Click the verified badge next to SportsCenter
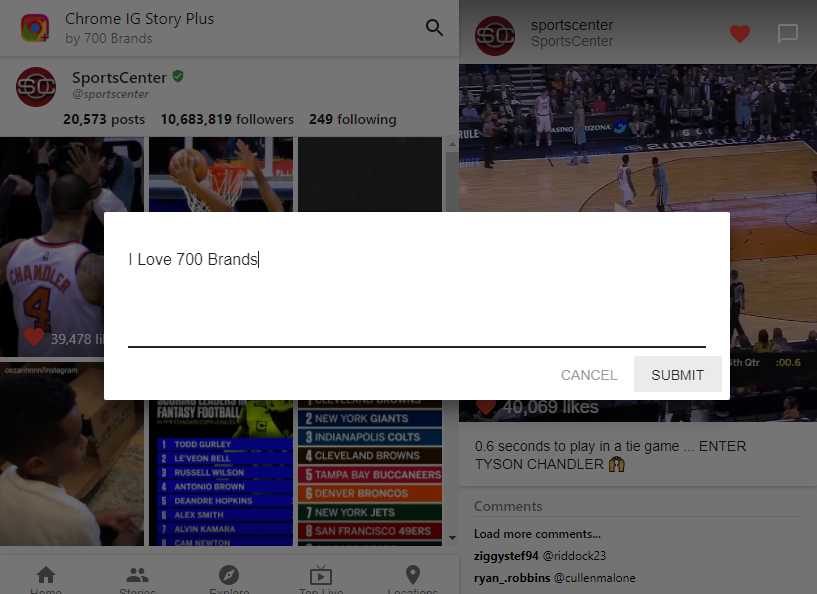This screenshot has width=817, height=594. point(178,77)
